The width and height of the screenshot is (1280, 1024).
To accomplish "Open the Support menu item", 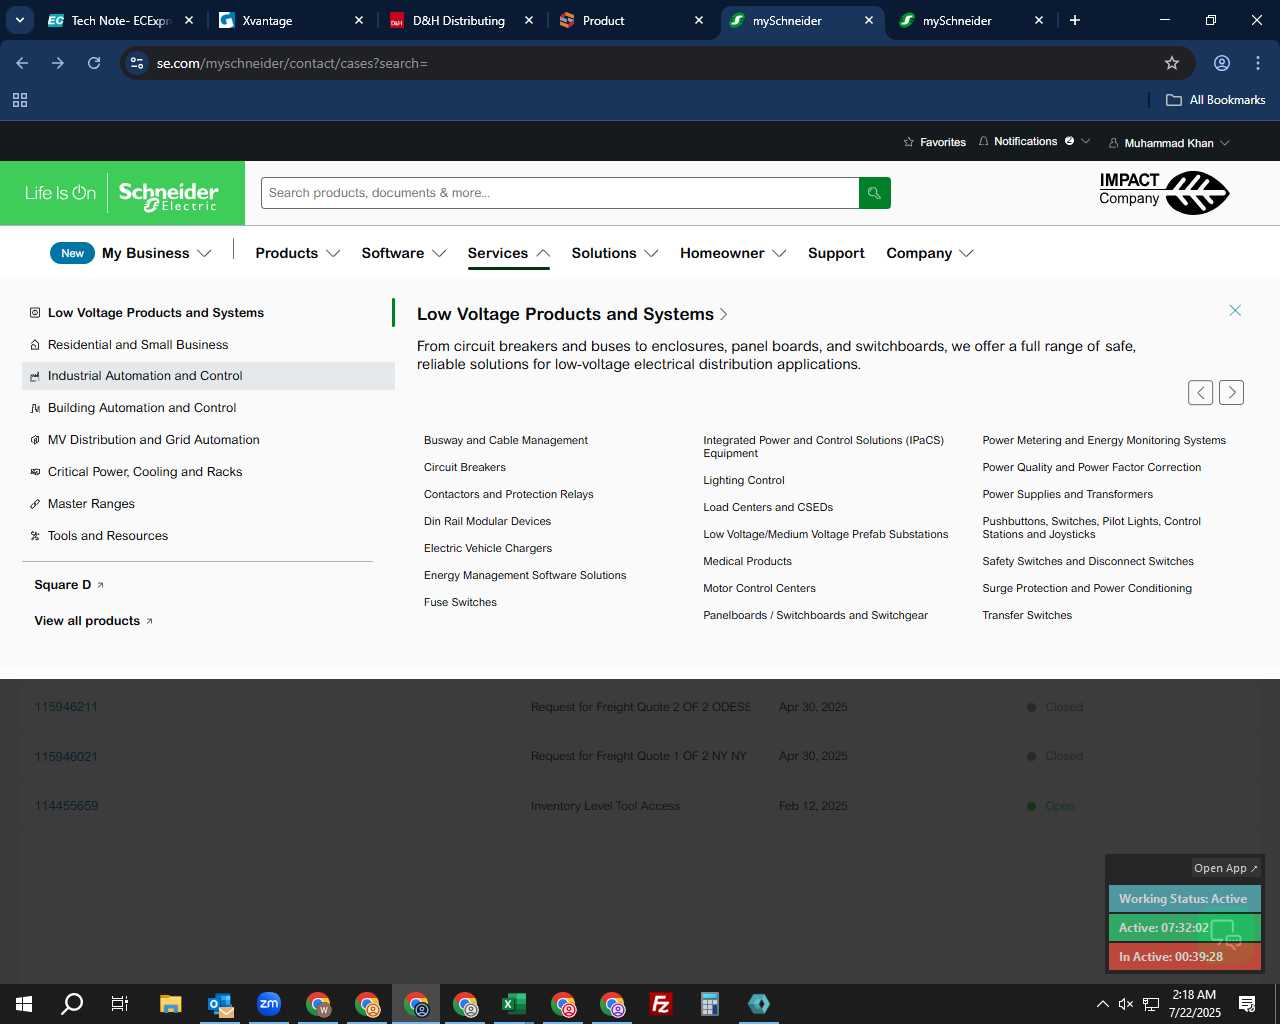I will pyautogui.click(x=836, y=253).
